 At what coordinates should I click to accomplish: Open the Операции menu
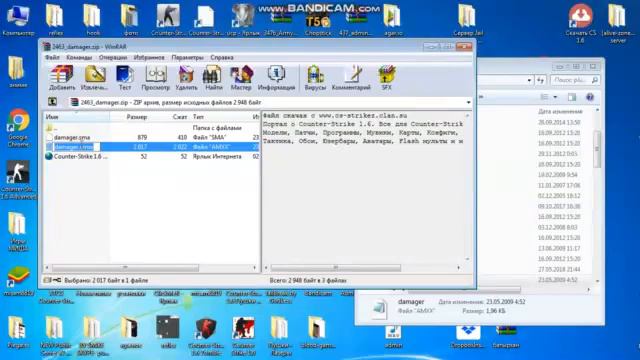113,58
